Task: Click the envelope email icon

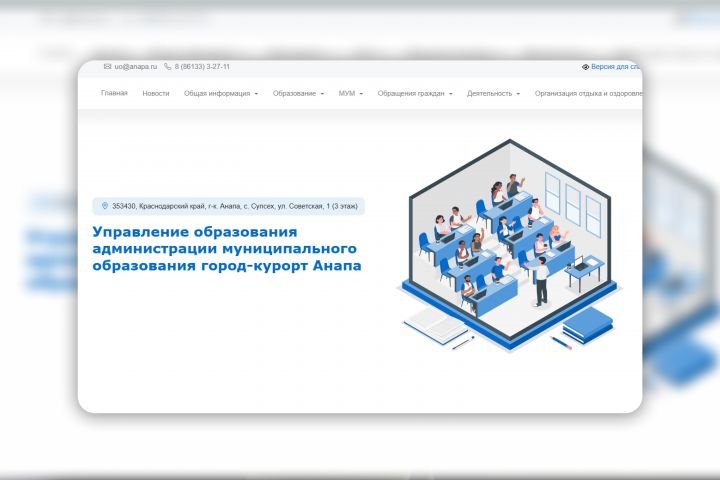Action: pyautogui.click(x=107, y=67)
